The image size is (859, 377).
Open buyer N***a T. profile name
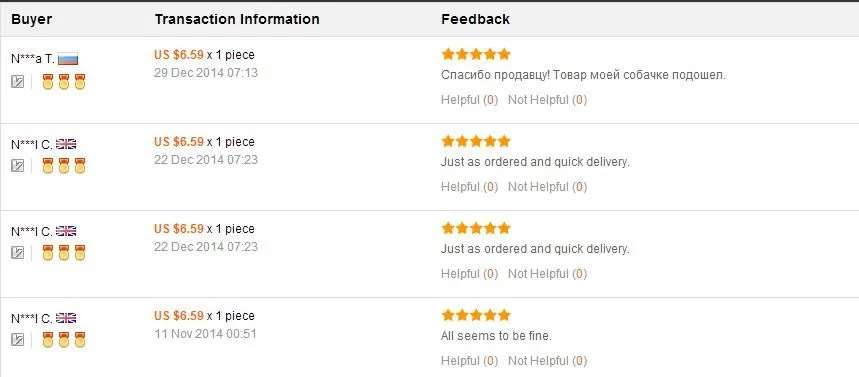pyautogui.click(x=33, y=59)
